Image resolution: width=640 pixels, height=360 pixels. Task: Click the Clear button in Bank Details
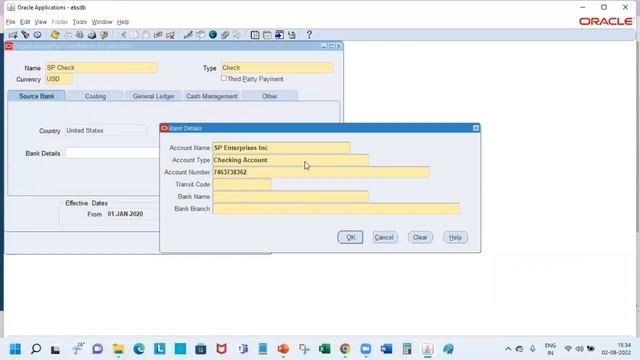[x=420, y=238]
